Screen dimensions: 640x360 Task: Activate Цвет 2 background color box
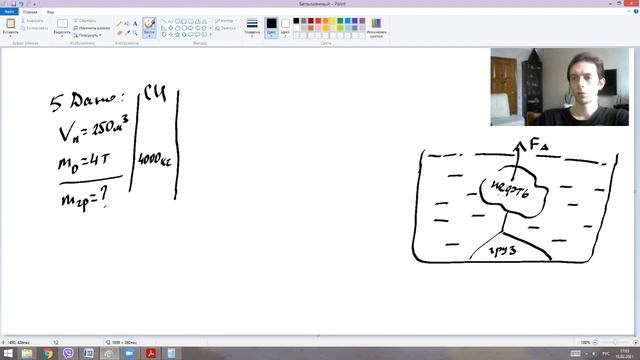click(285, 27)
